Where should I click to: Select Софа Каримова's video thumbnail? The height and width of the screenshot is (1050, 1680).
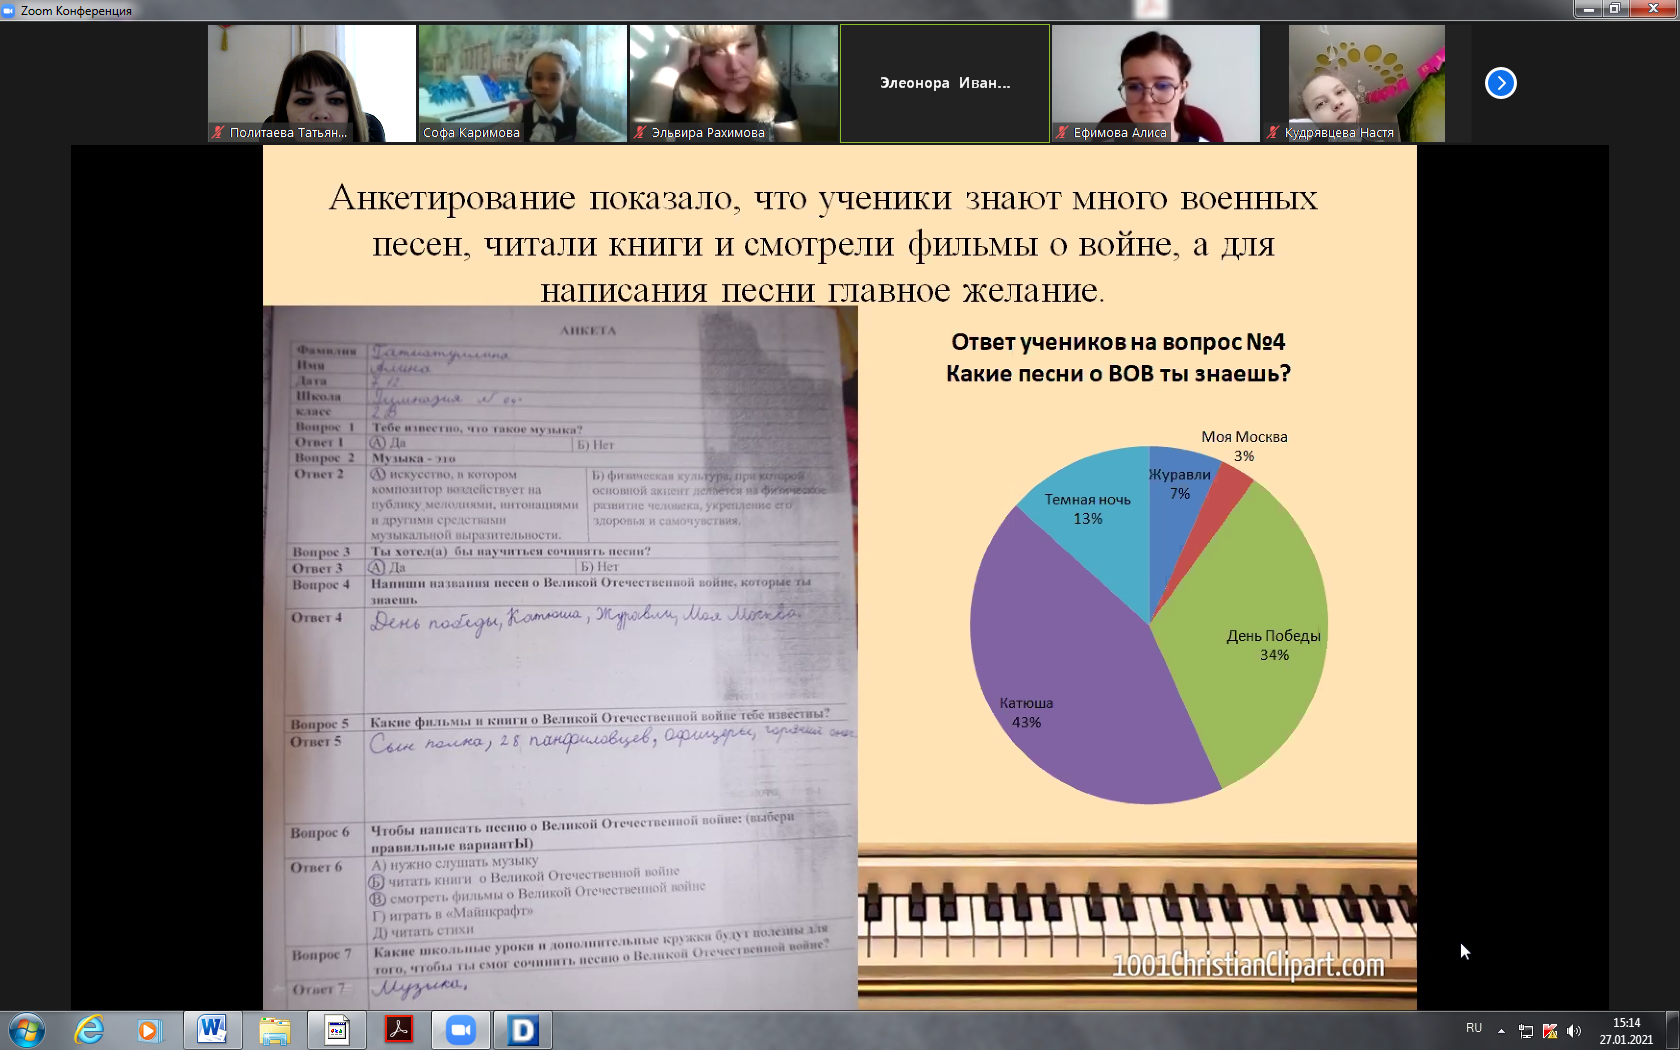pos(522,83)
